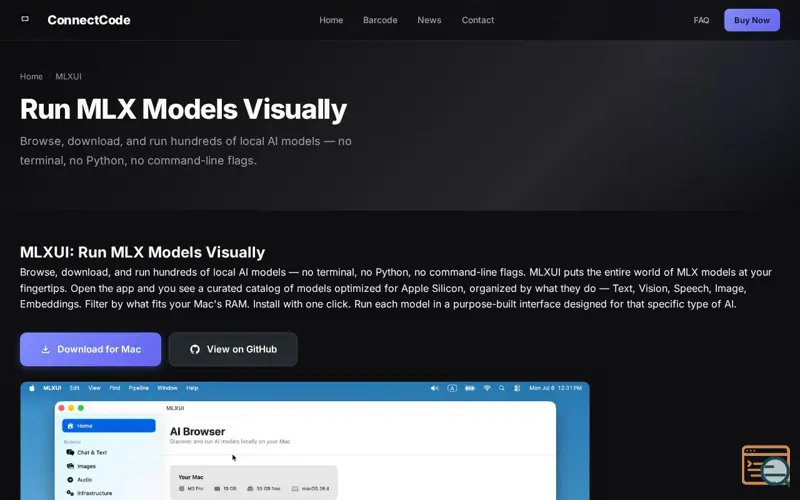The width and height of the screenshot is (800, 500).
Task: Click the photos icon beside Images
Action: tap(70, 466)
